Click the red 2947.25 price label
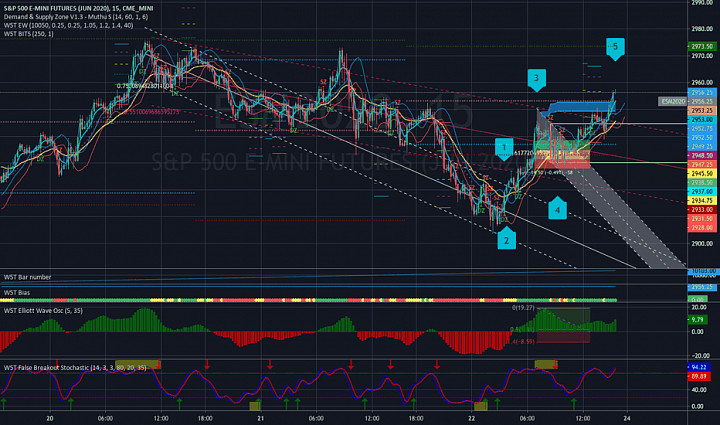Viewport: 720px width, 425px height. click(x=702, y=164)
